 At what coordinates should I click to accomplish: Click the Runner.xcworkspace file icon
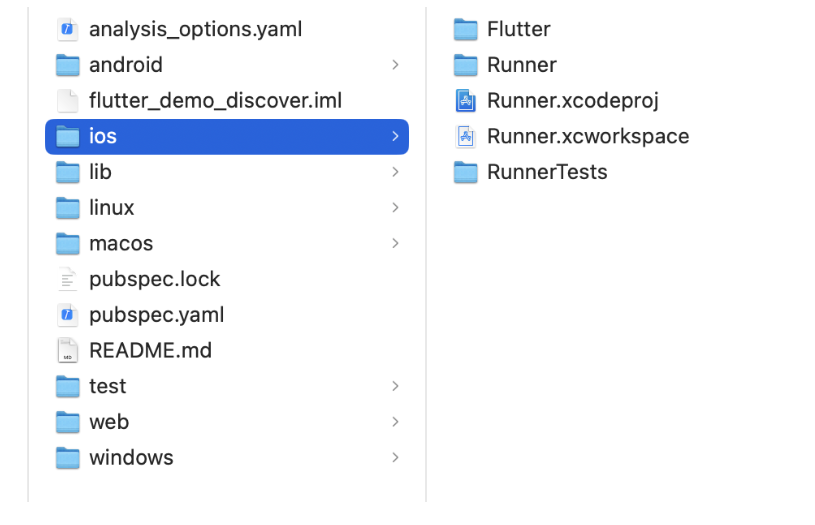click(x=465, y=136)
